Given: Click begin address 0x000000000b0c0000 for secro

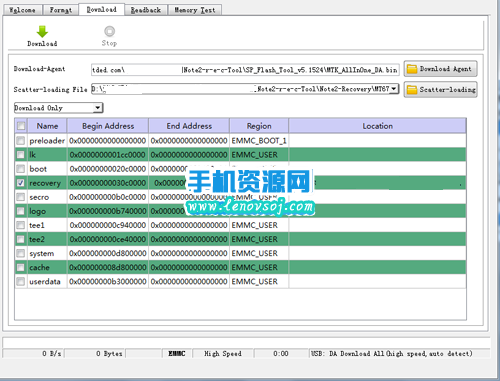Looking at the screenshot, I should [108, 197].
